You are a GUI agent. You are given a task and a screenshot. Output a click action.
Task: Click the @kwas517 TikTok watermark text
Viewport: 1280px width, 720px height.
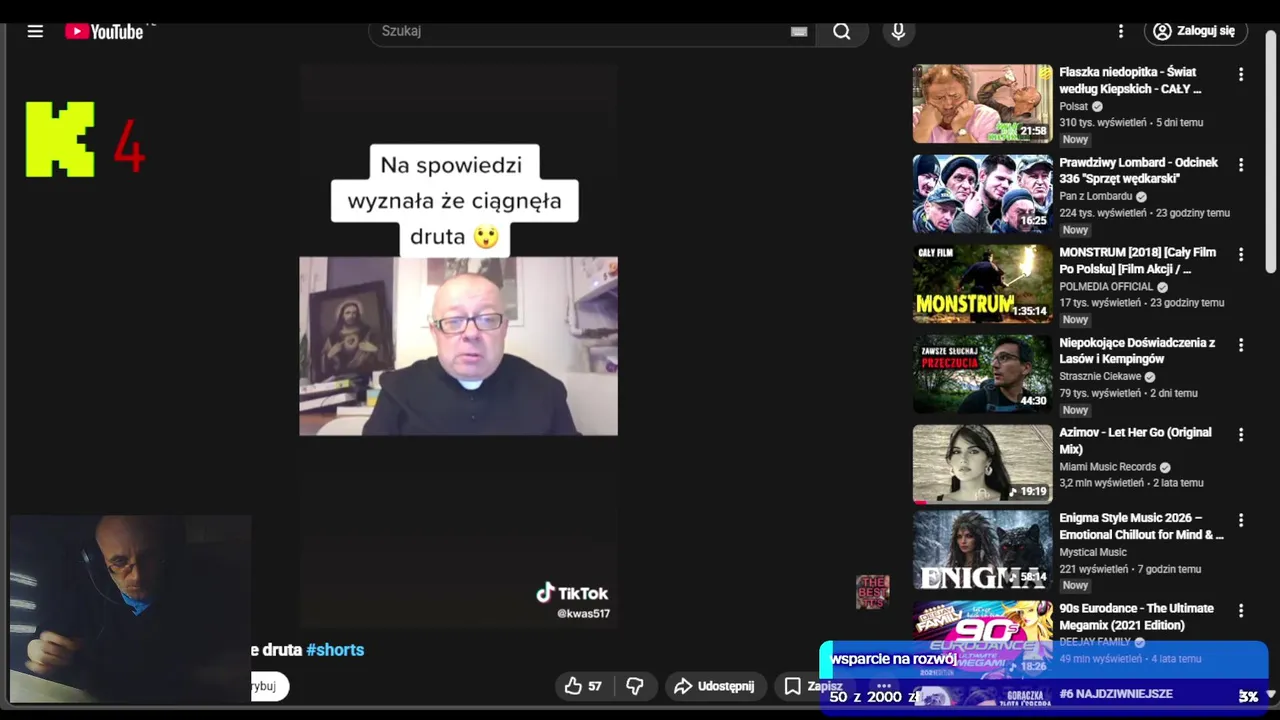tap(583, 613)
